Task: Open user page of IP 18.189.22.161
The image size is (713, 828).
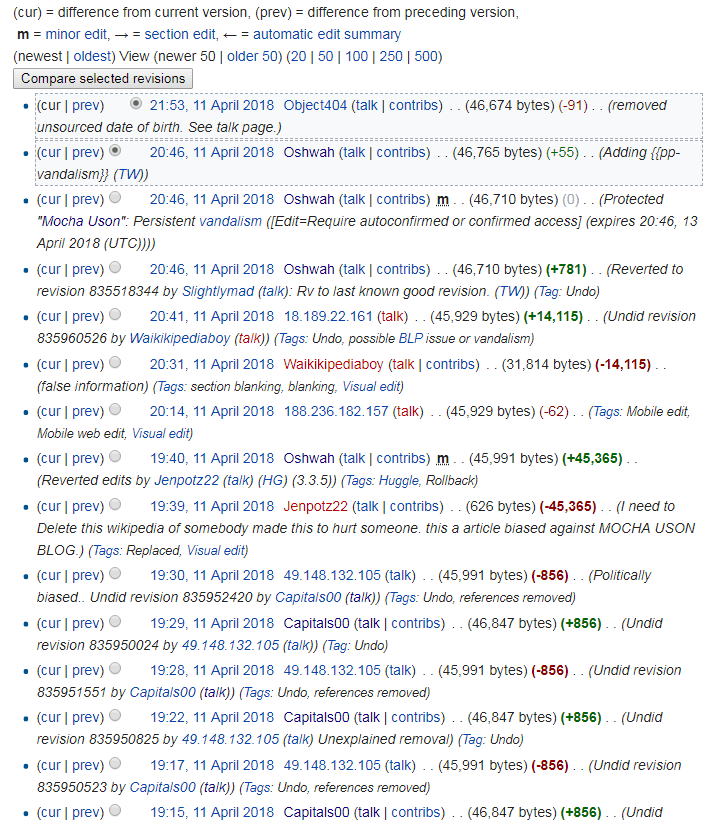Action: (328, 317)
